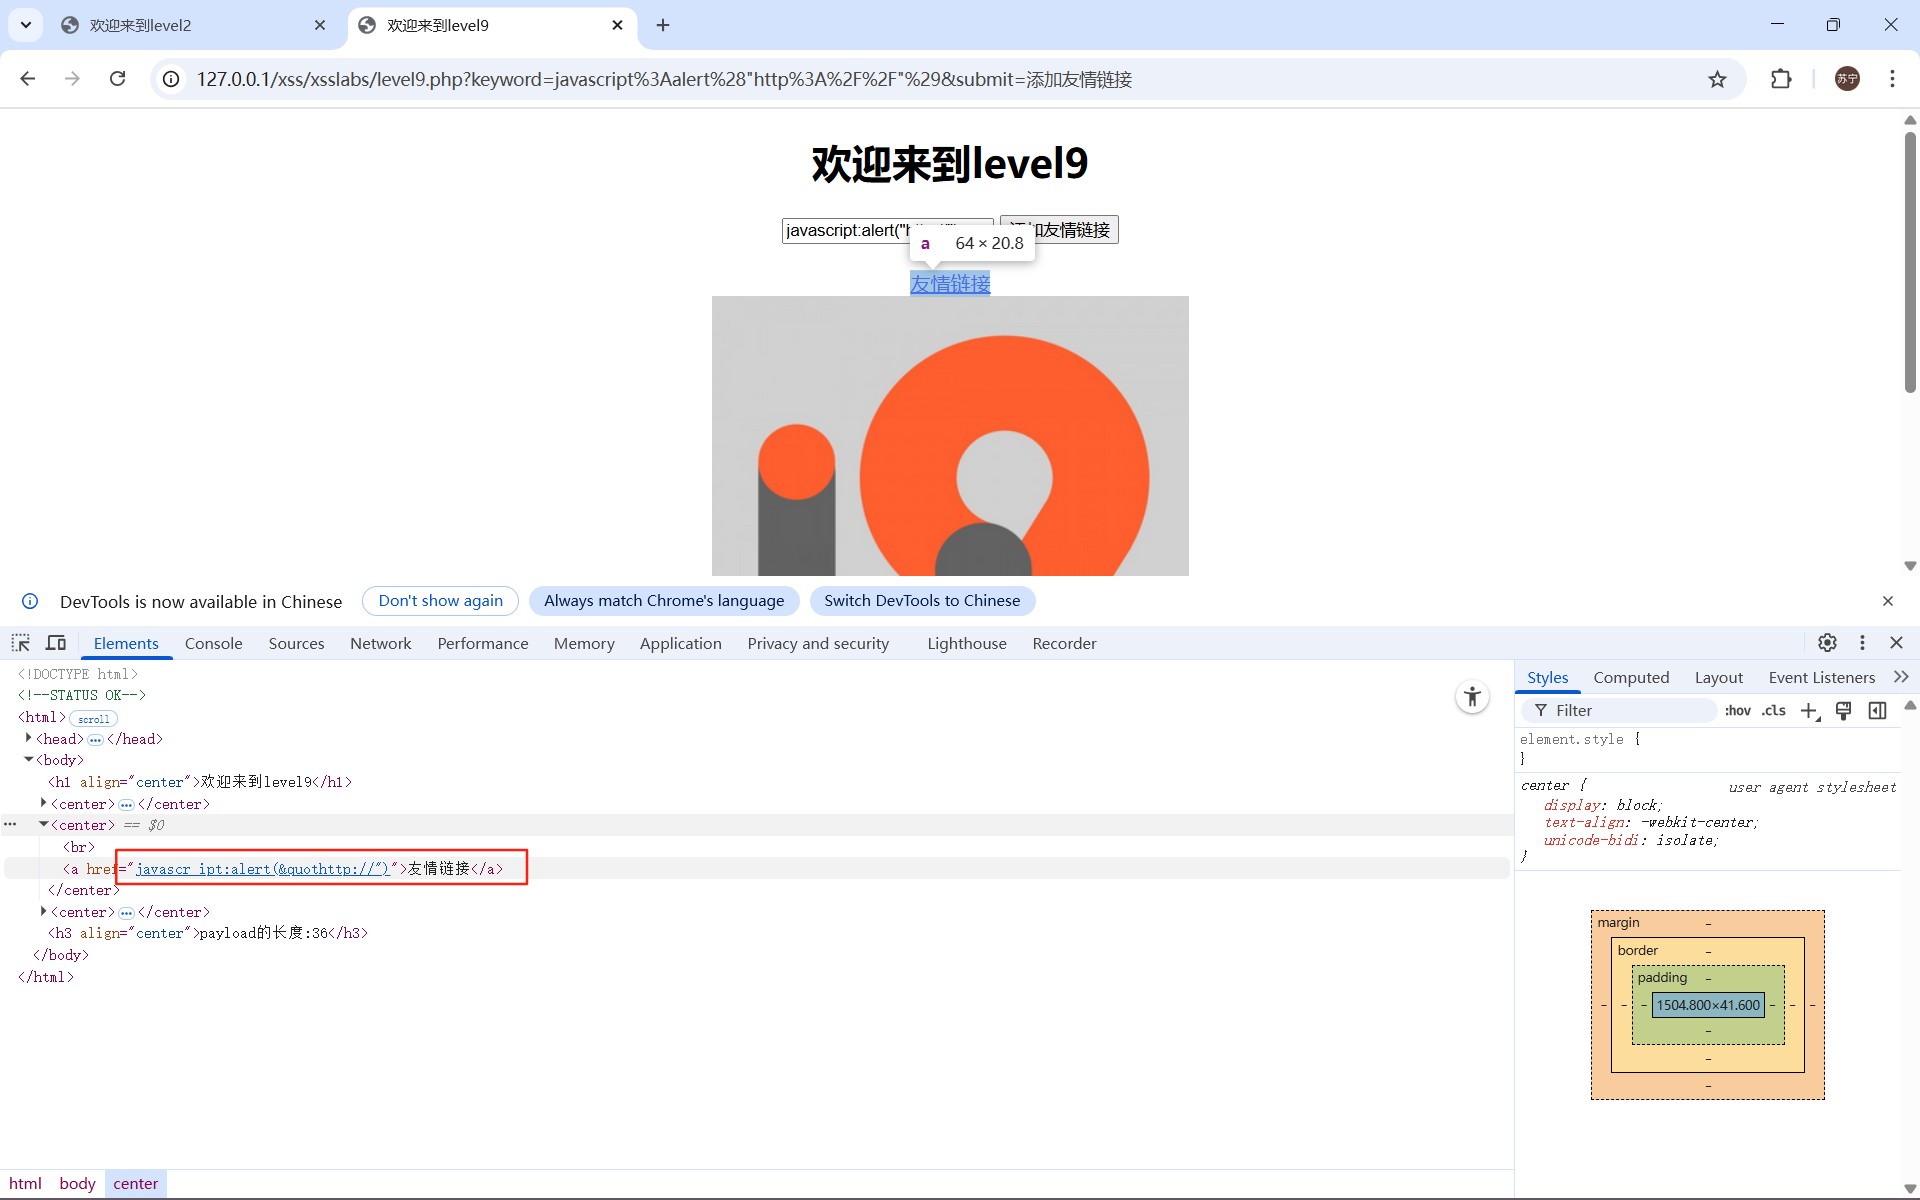This screenshot has height=1200, width=1920.
Task: Go forward in browser history
Action: click(72, 79)
